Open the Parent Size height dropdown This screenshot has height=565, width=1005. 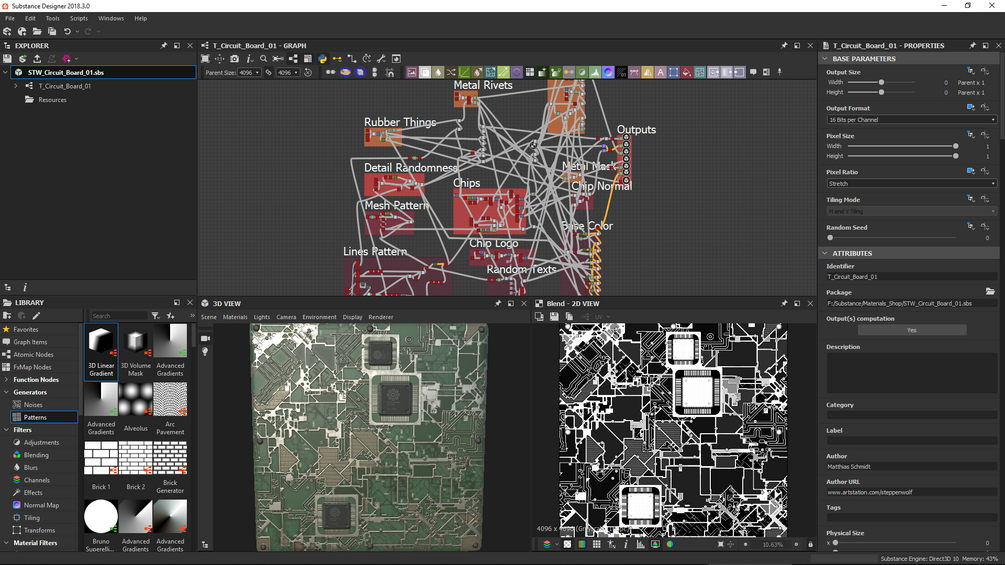288,72
